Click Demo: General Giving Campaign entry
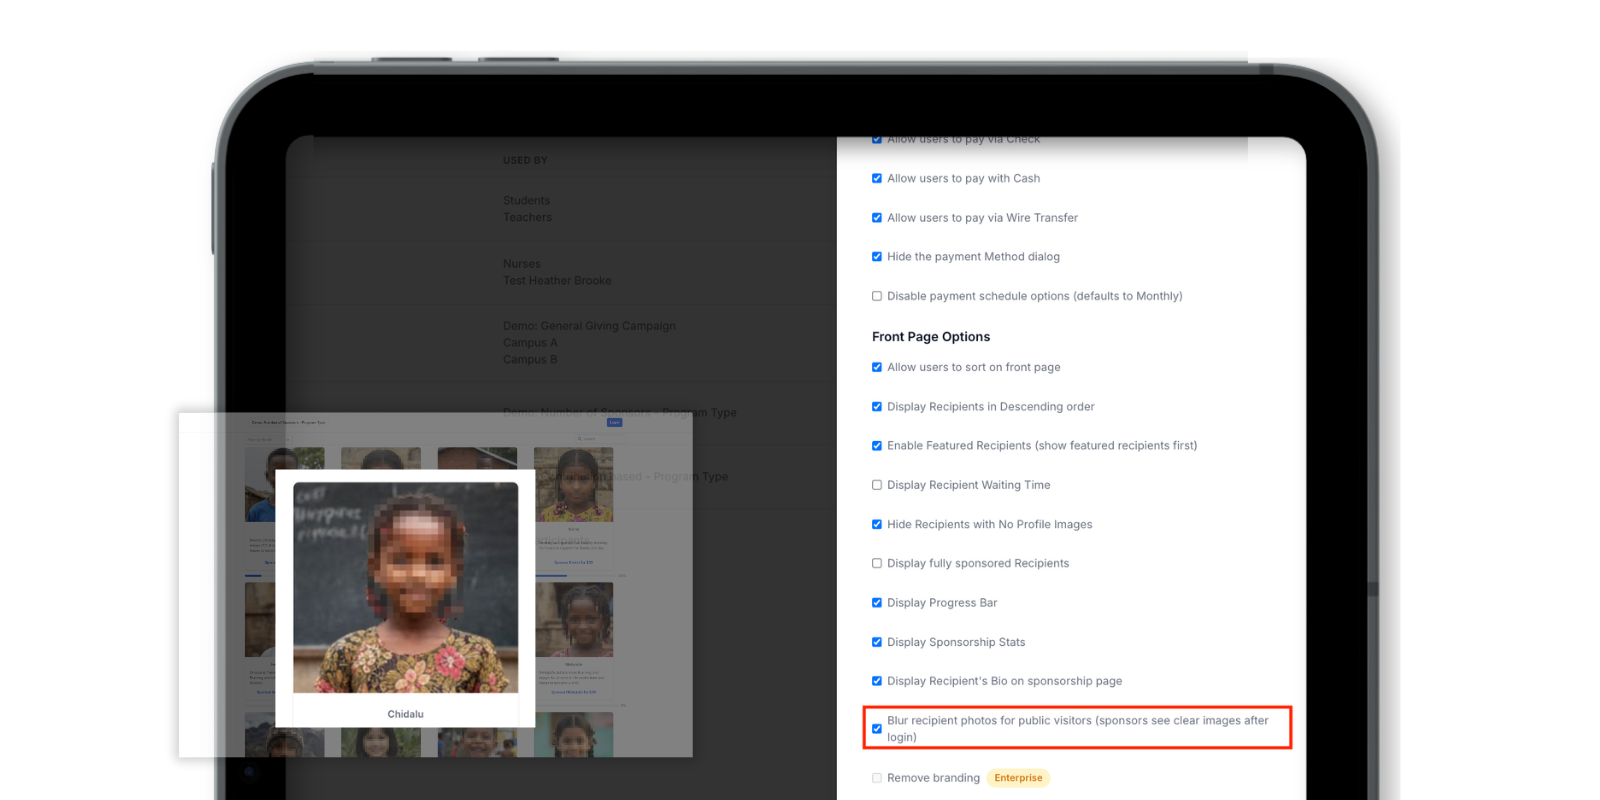This screenshot has height=800, width=1600. point(589,326)
